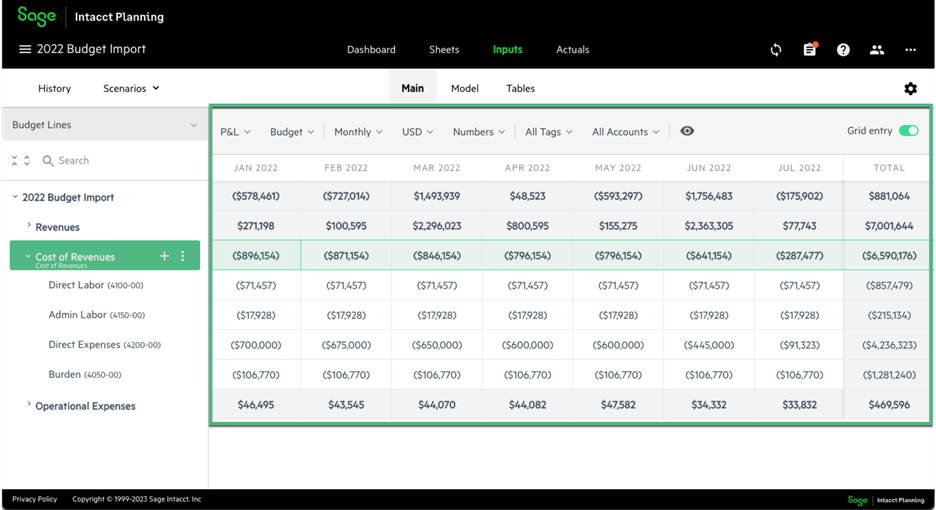Image resolution: width=936 pixels, height=510 pixels.
Task: Select the Admin Labor (4150-00) line
Action: pyautogui.click(x=96, y=315)
